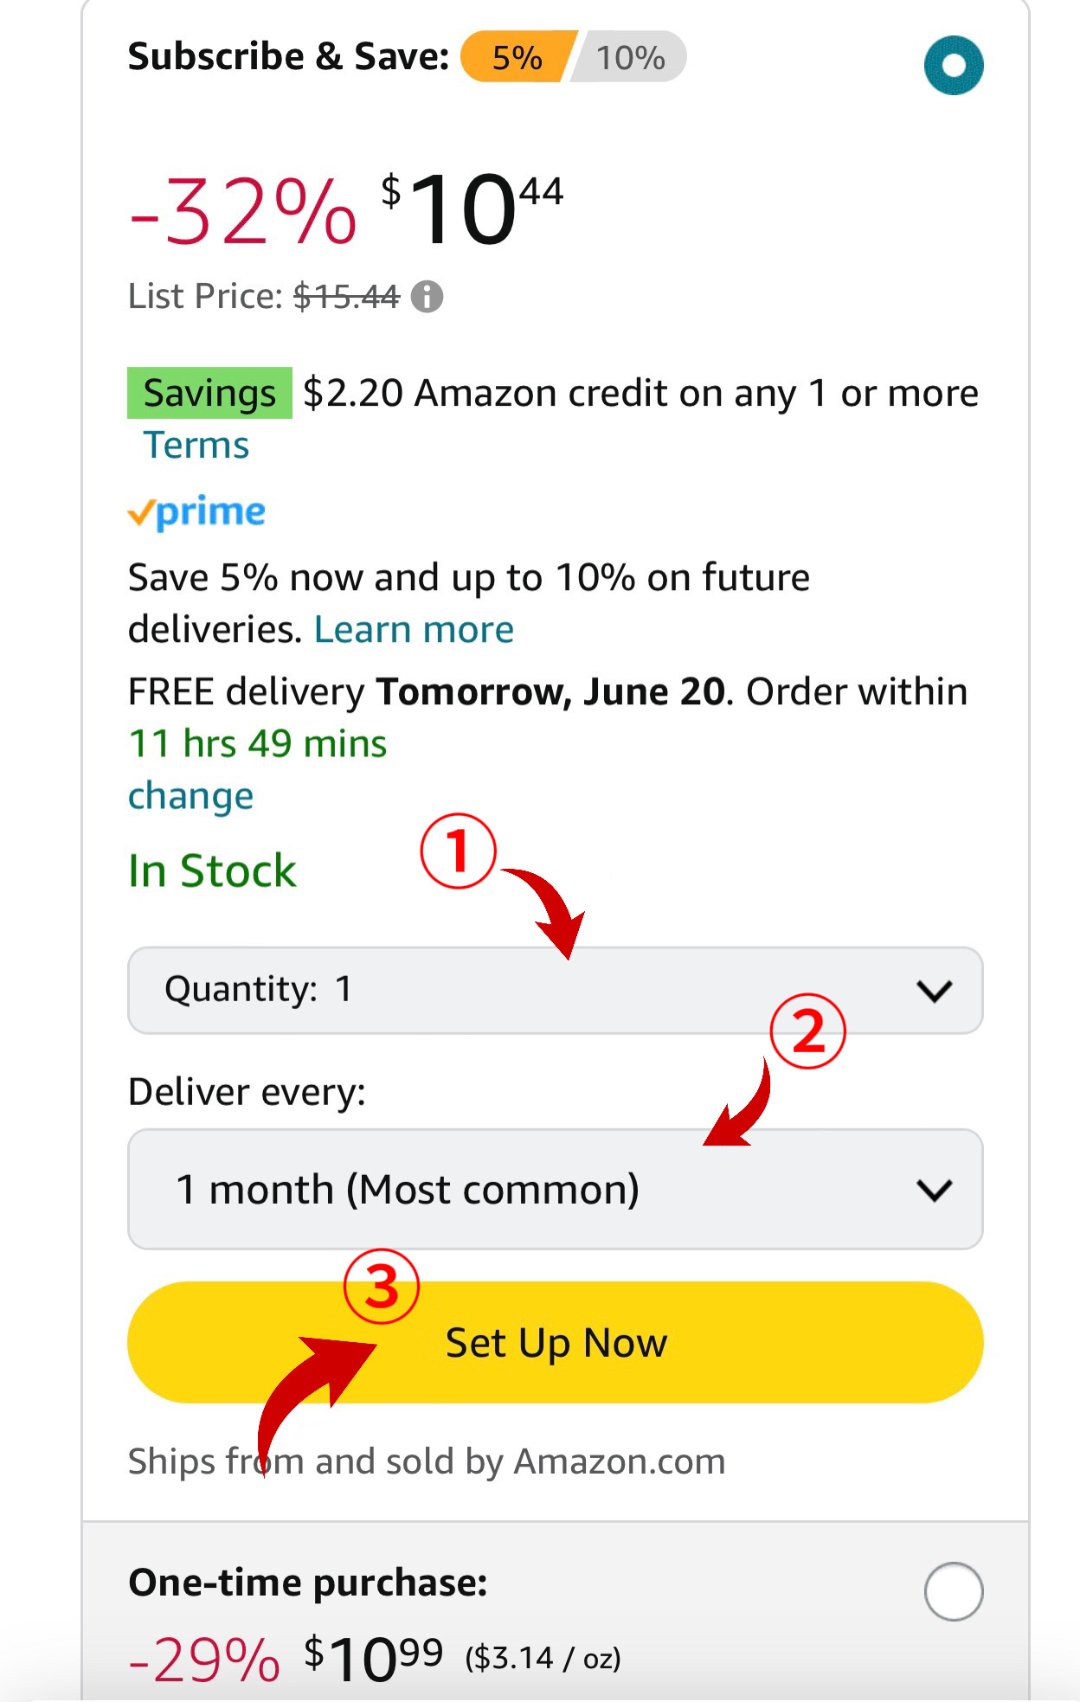Click the chevron arrow on Quantity selector
The image size is (1080, 1702).
(x=934, y=991)
